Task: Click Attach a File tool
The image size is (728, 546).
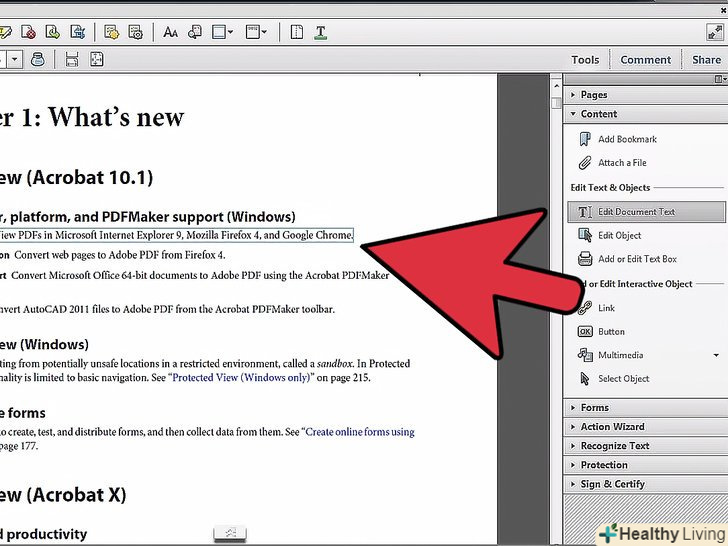Action: coord(622,162)
